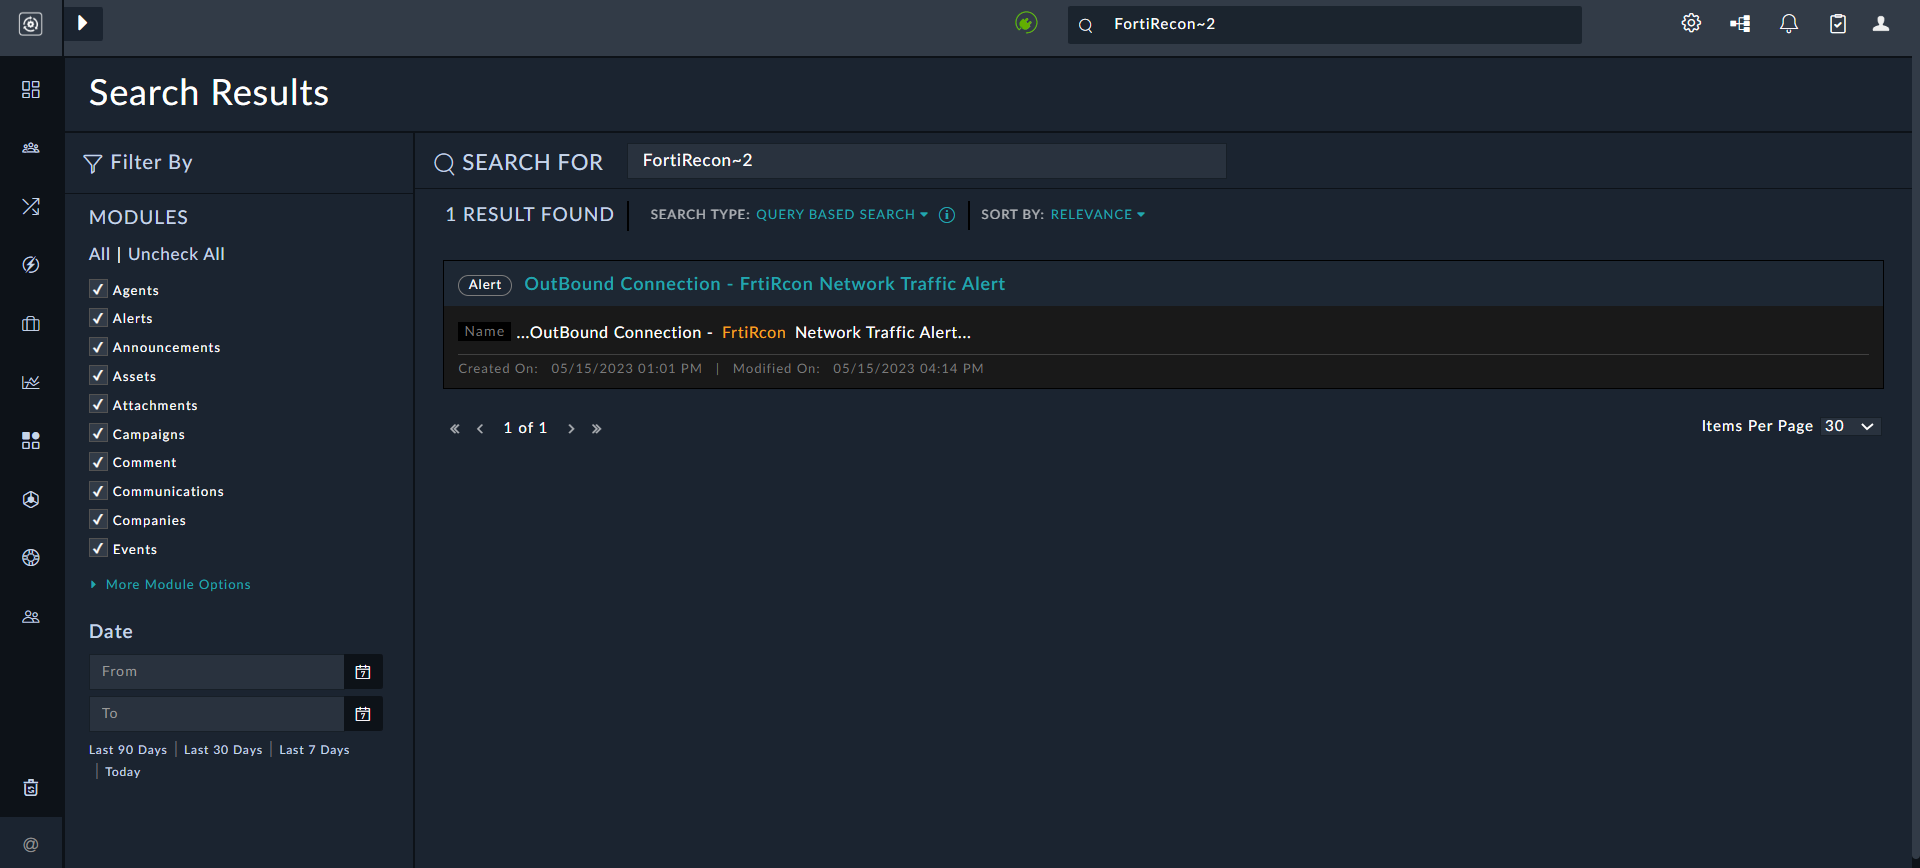Go to the last results page
Screen dimensions: 1920x868
(x=597, y=429)
